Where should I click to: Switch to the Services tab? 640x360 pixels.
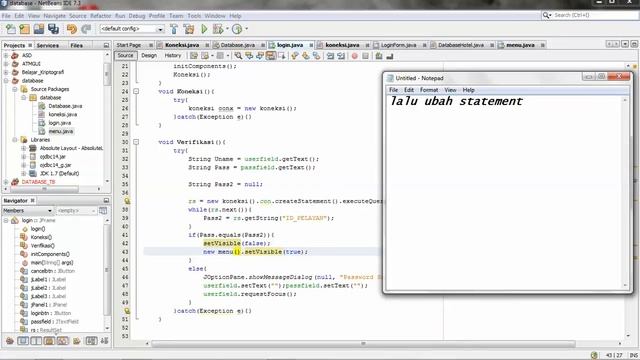coord(48,45)
